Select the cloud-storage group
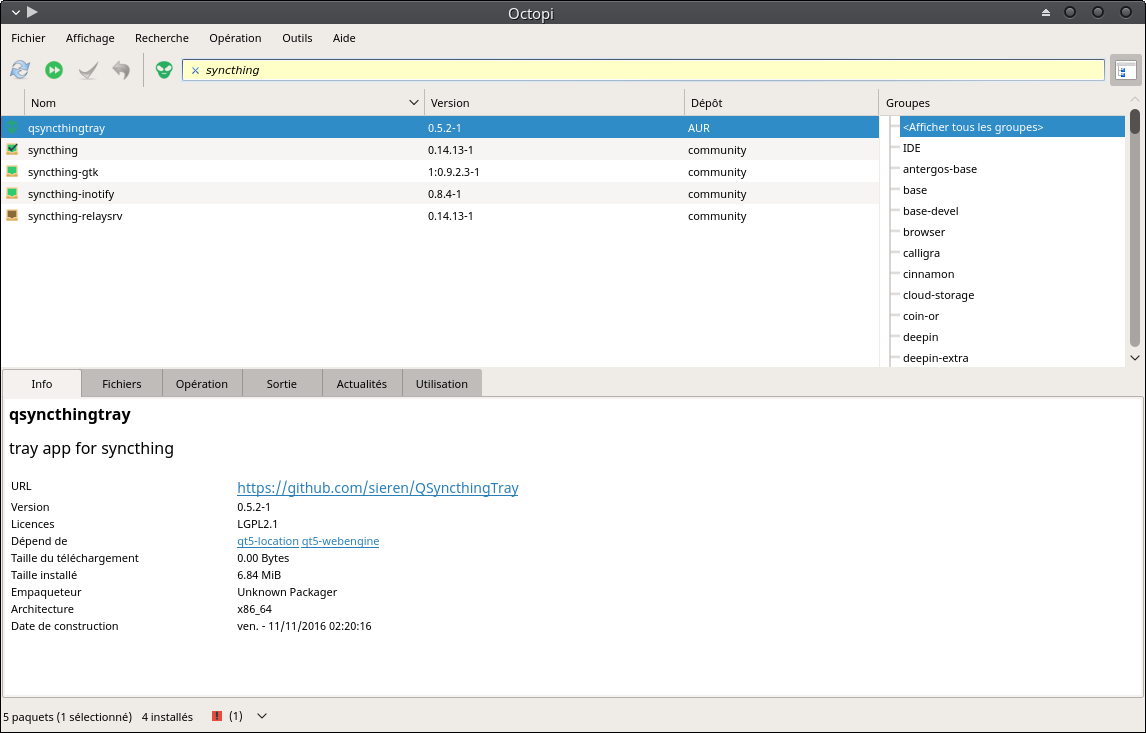The image size is (1146, 733). (938, 295)
